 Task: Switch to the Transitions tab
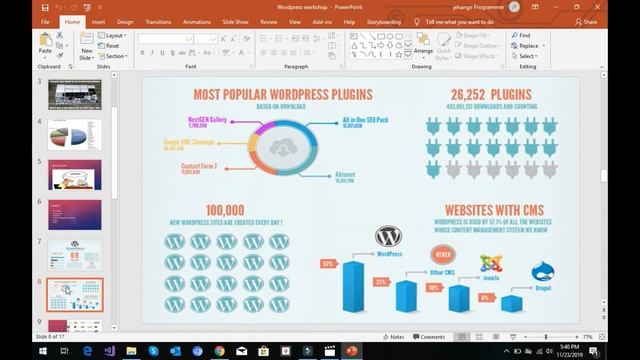click(x=158, y=22)
